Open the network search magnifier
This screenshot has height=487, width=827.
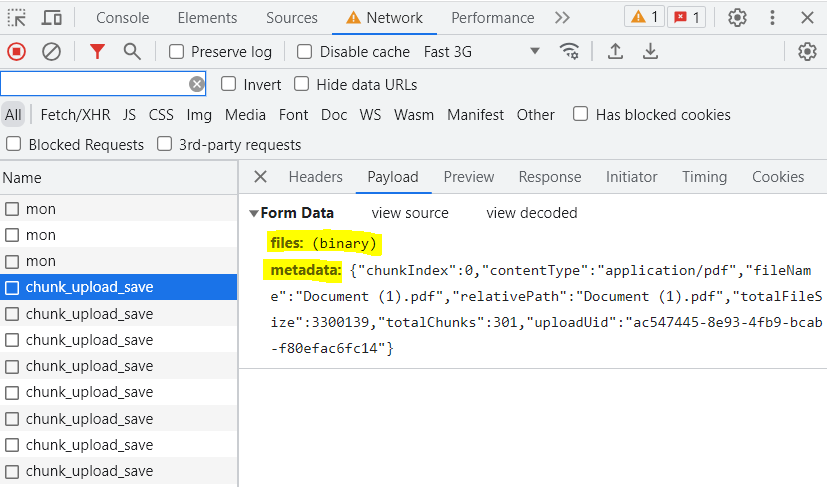(x=132, y=52)
